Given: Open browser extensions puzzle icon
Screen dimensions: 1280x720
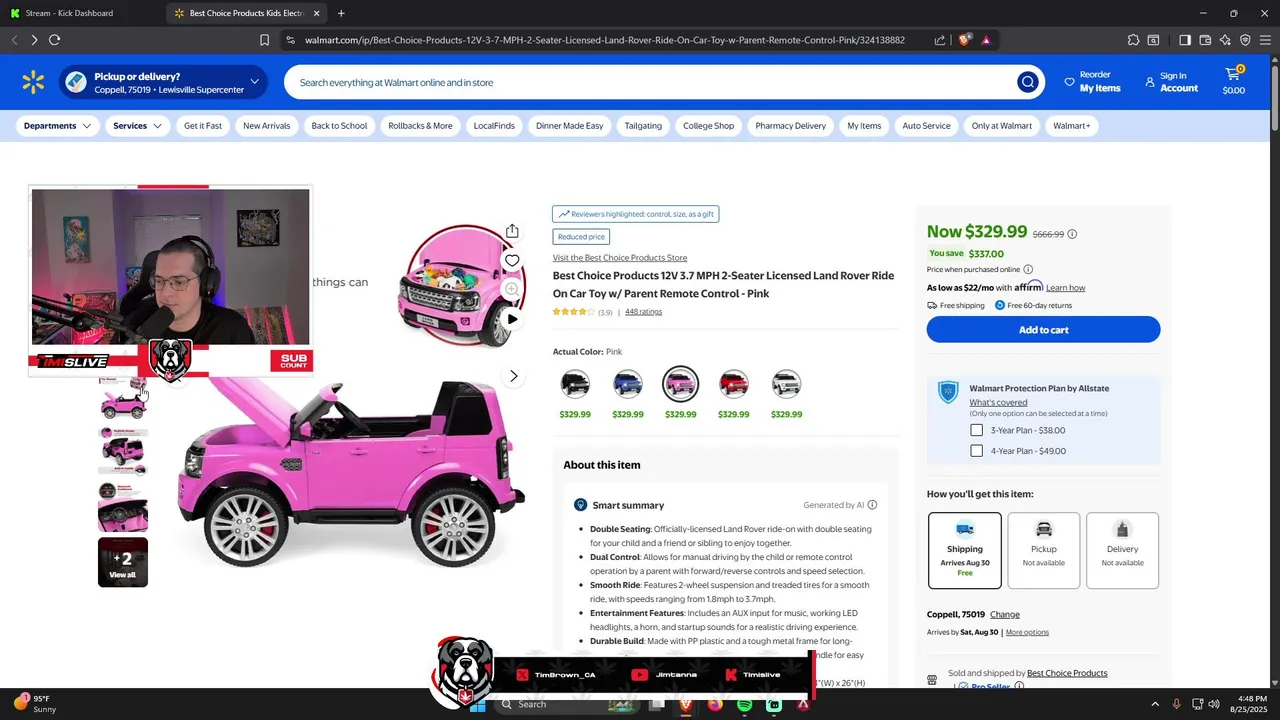Looking at the screenshot, I should 1133,40.
